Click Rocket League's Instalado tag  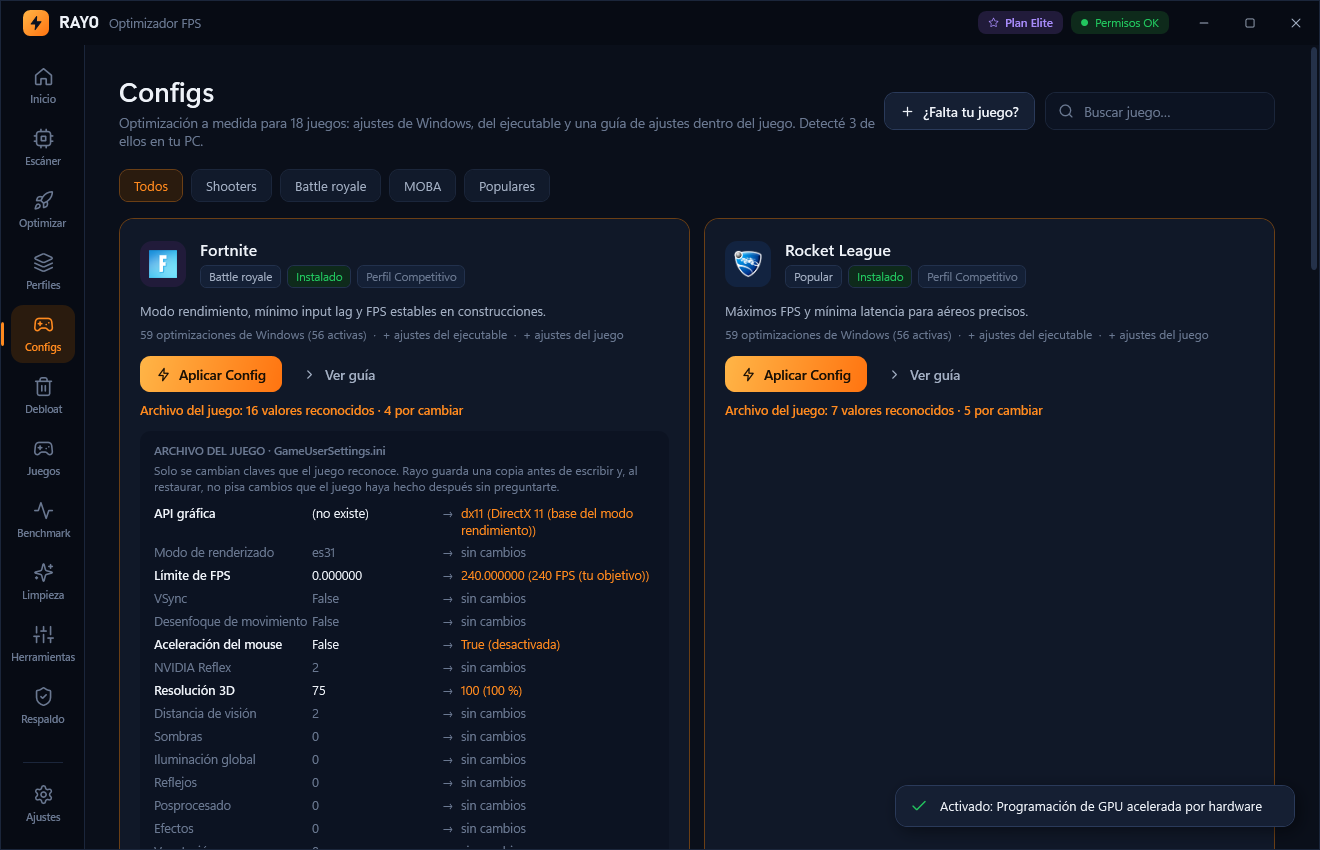(880, 277)
